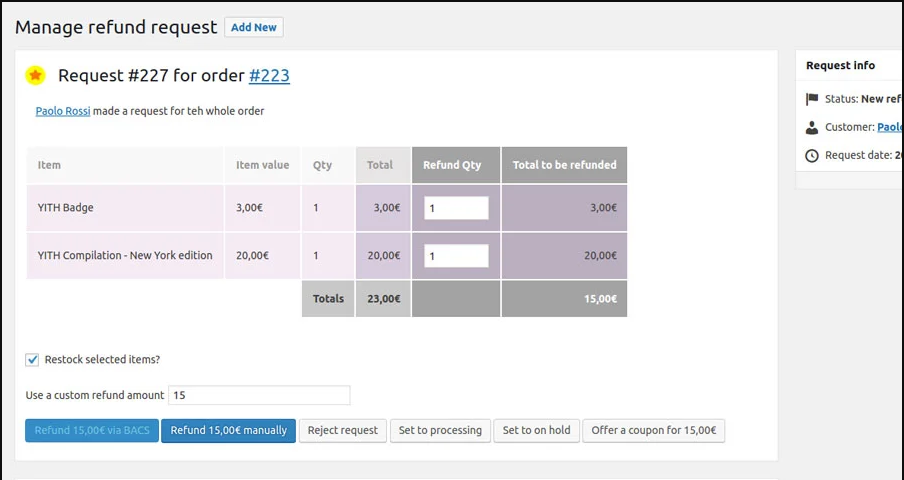Screen dimensions: 904x480
Task: Click the Reject request button
Action: tap(343, 430)
